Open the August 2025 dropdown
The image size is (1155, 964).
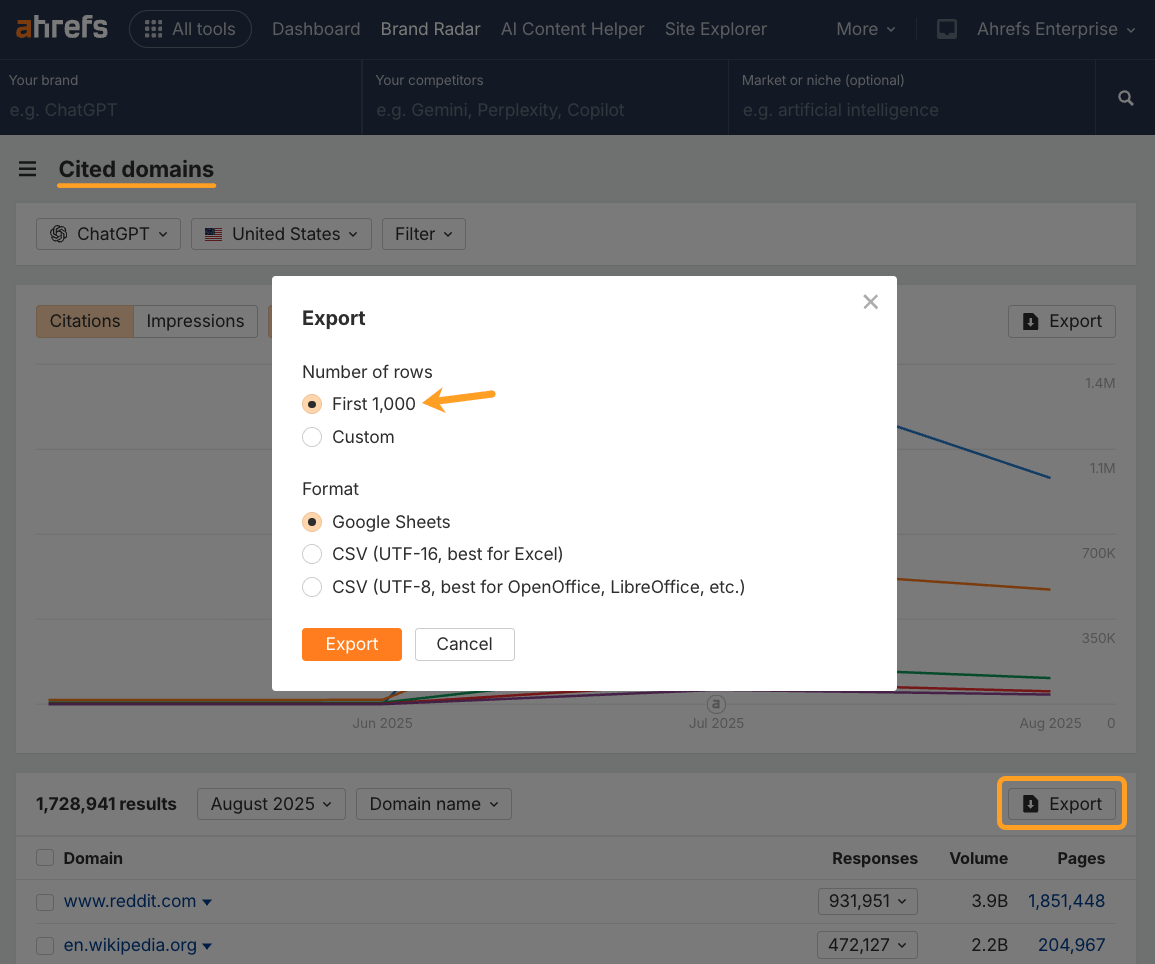270,803
